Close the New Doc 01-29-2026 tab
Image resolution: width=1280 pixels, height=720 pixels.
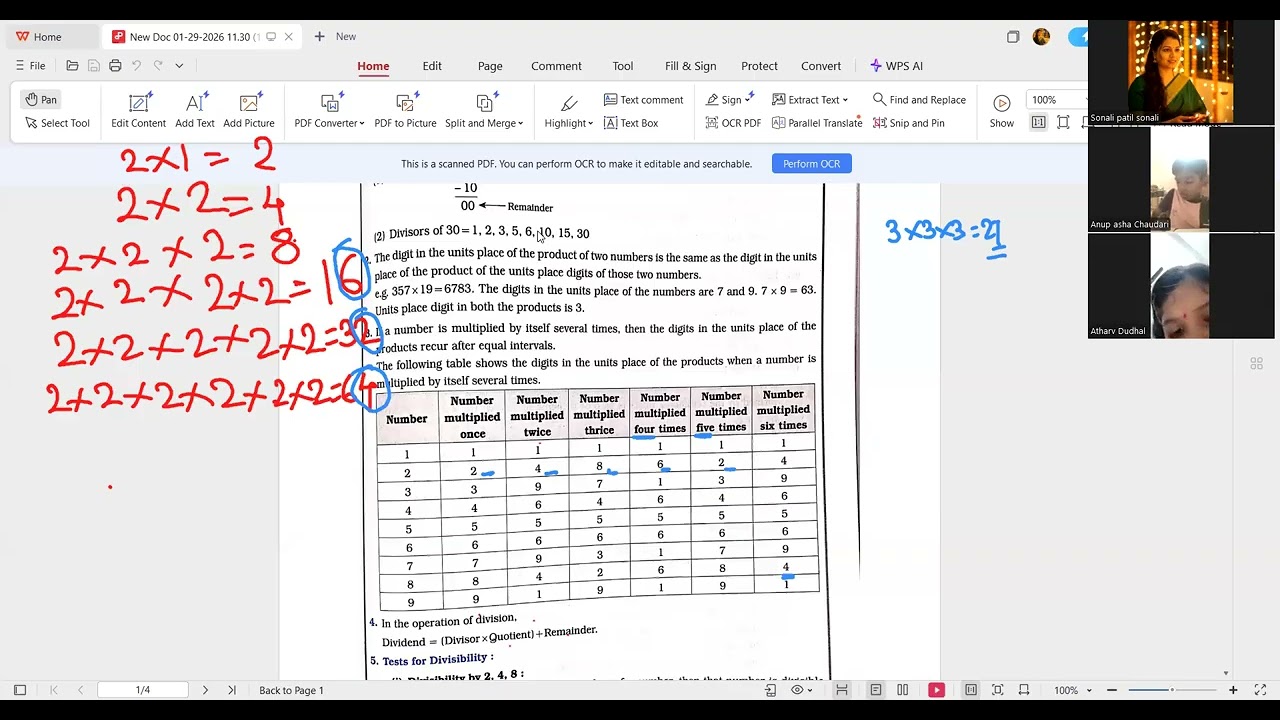(288, 37)
